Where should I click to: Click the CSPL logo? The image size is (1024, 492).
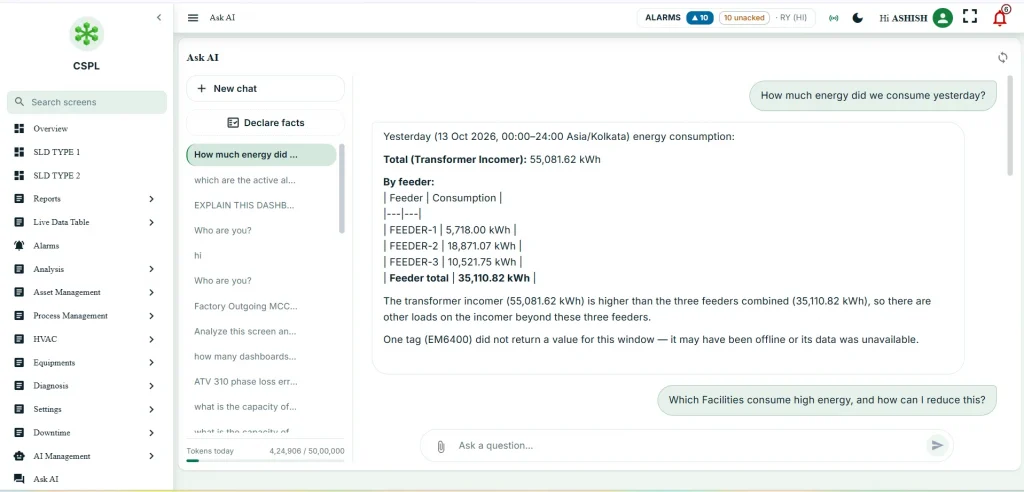[x=86, y=35]
